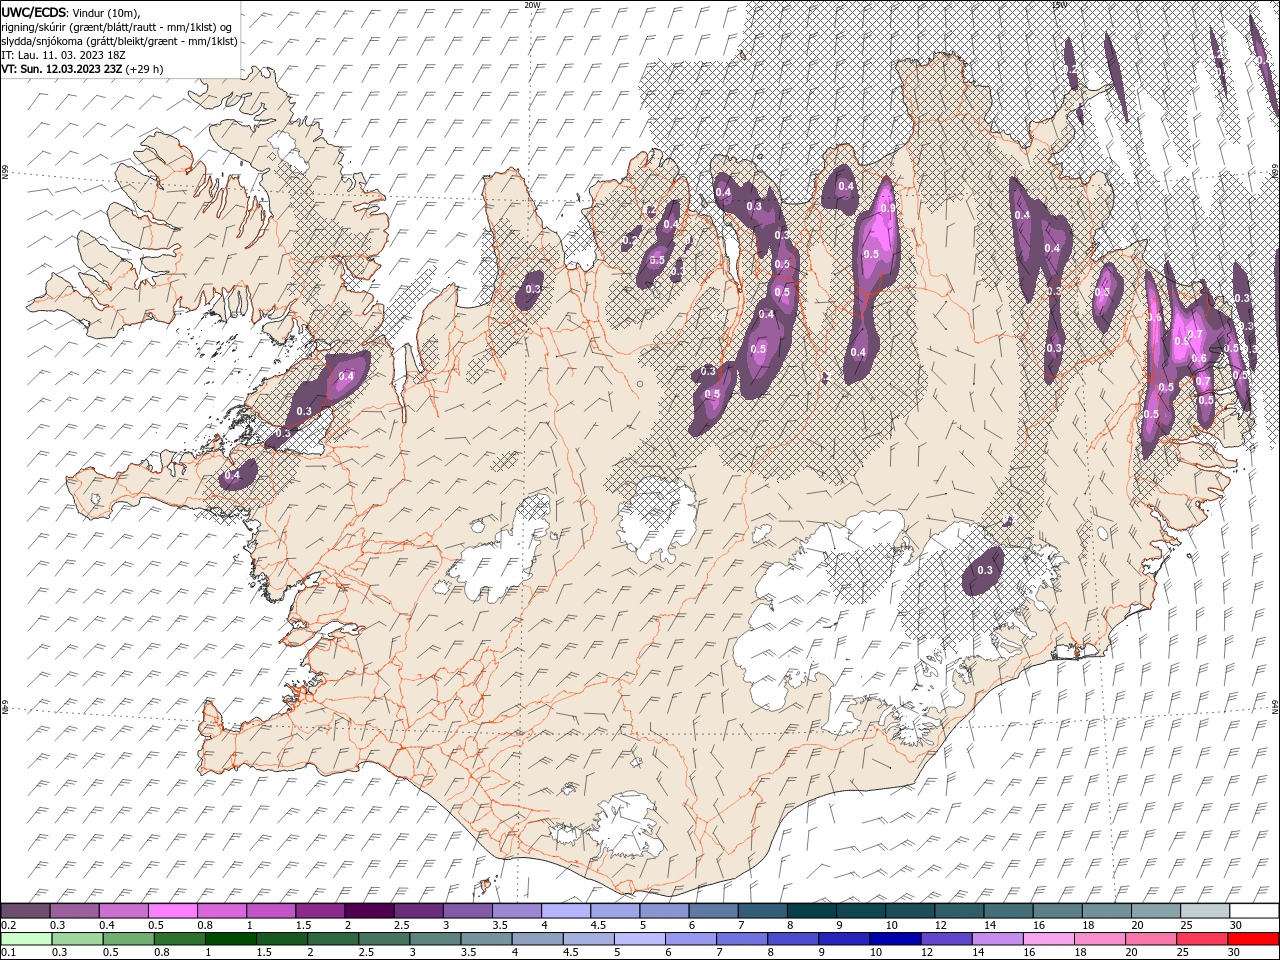Click the upper legend swatch between 14 and 16
Image resolution: width=1280 pixels, height=960 pixels.
click(x=1008, y=911)
